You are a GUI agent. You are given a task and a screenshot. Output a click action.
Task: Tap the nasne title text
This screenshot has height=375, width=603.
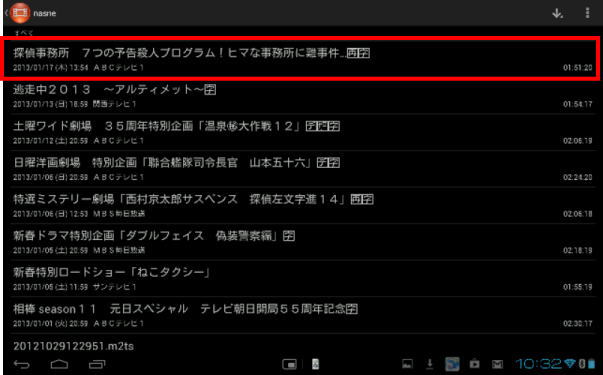pyautogui.click(x=45, y=13)
